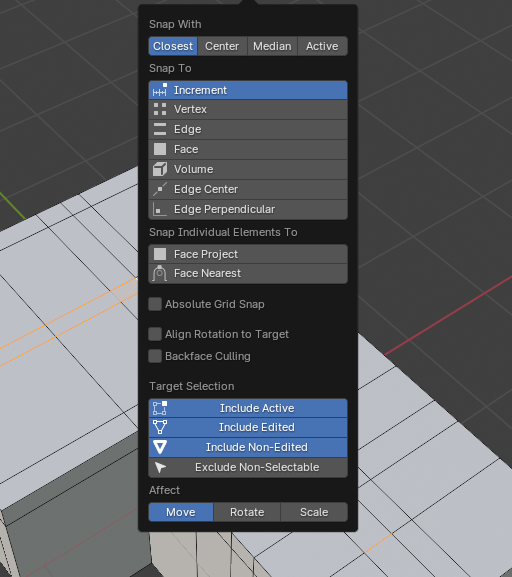Choose Edge Center in Snap To list

pos(248,189)
